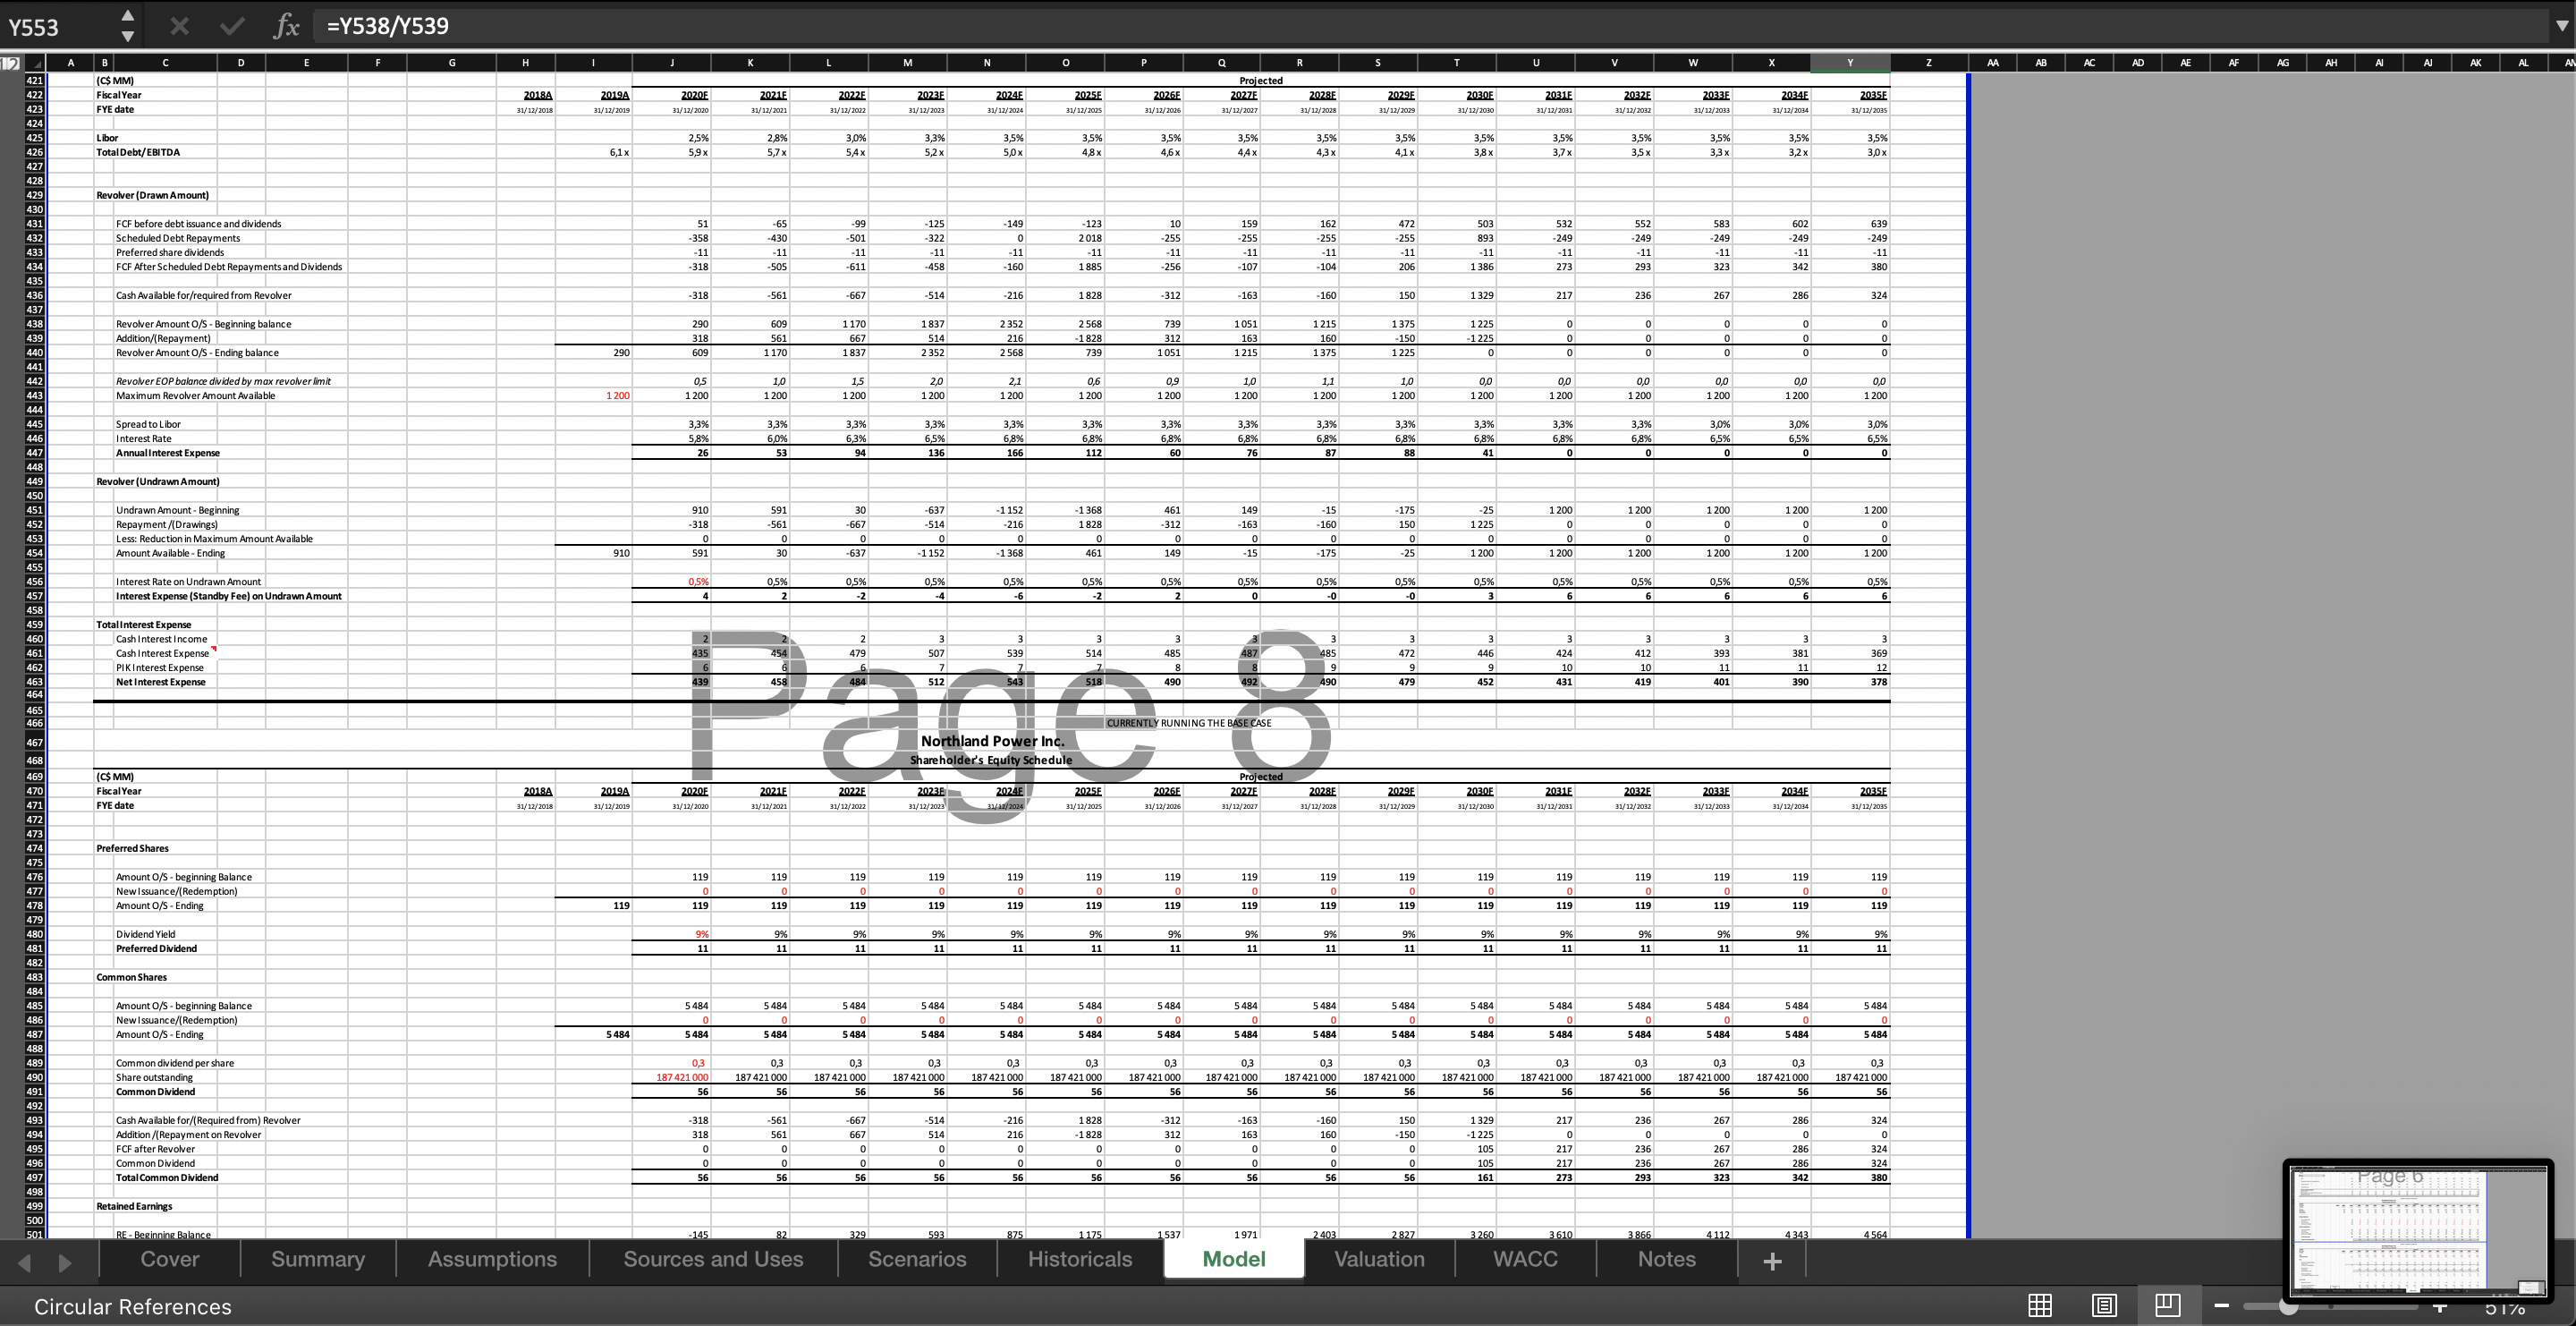Expand the formula bar

tap(2559, 26)
